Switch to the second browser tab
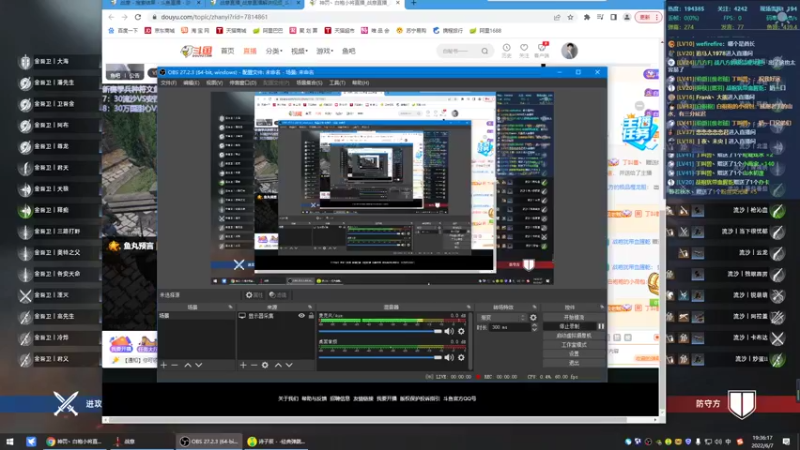Screen dimensions: 800x450 point(255,4)
